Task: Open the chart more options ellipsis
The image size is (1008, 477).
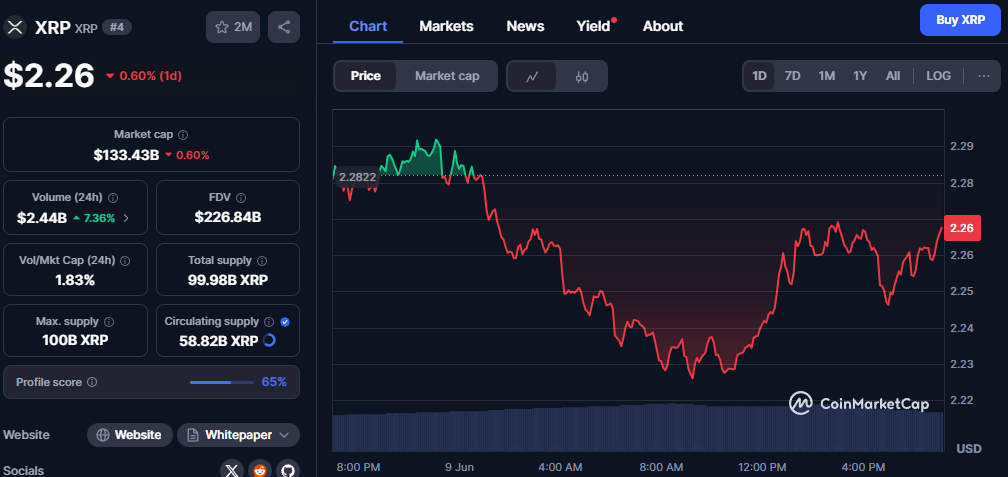Action: [984, 76]
